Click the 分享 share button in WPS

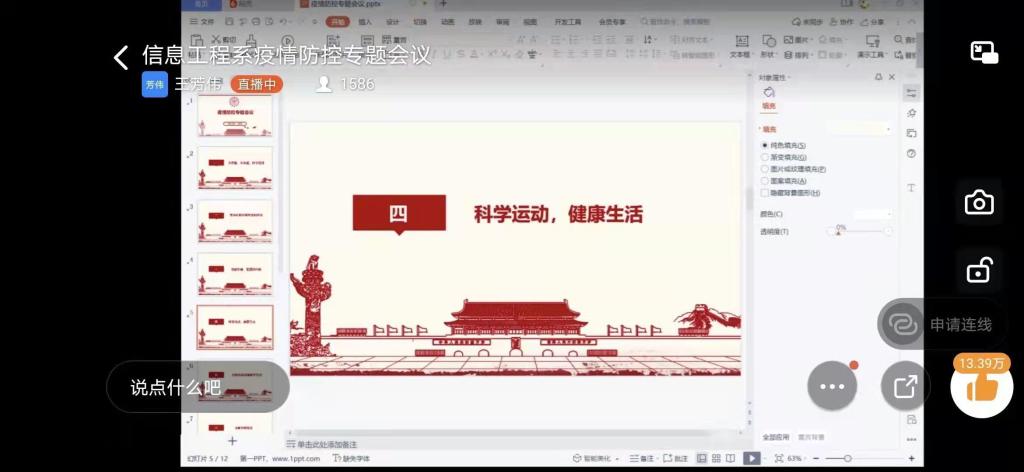pyautogui.click(x=872, y=22)
